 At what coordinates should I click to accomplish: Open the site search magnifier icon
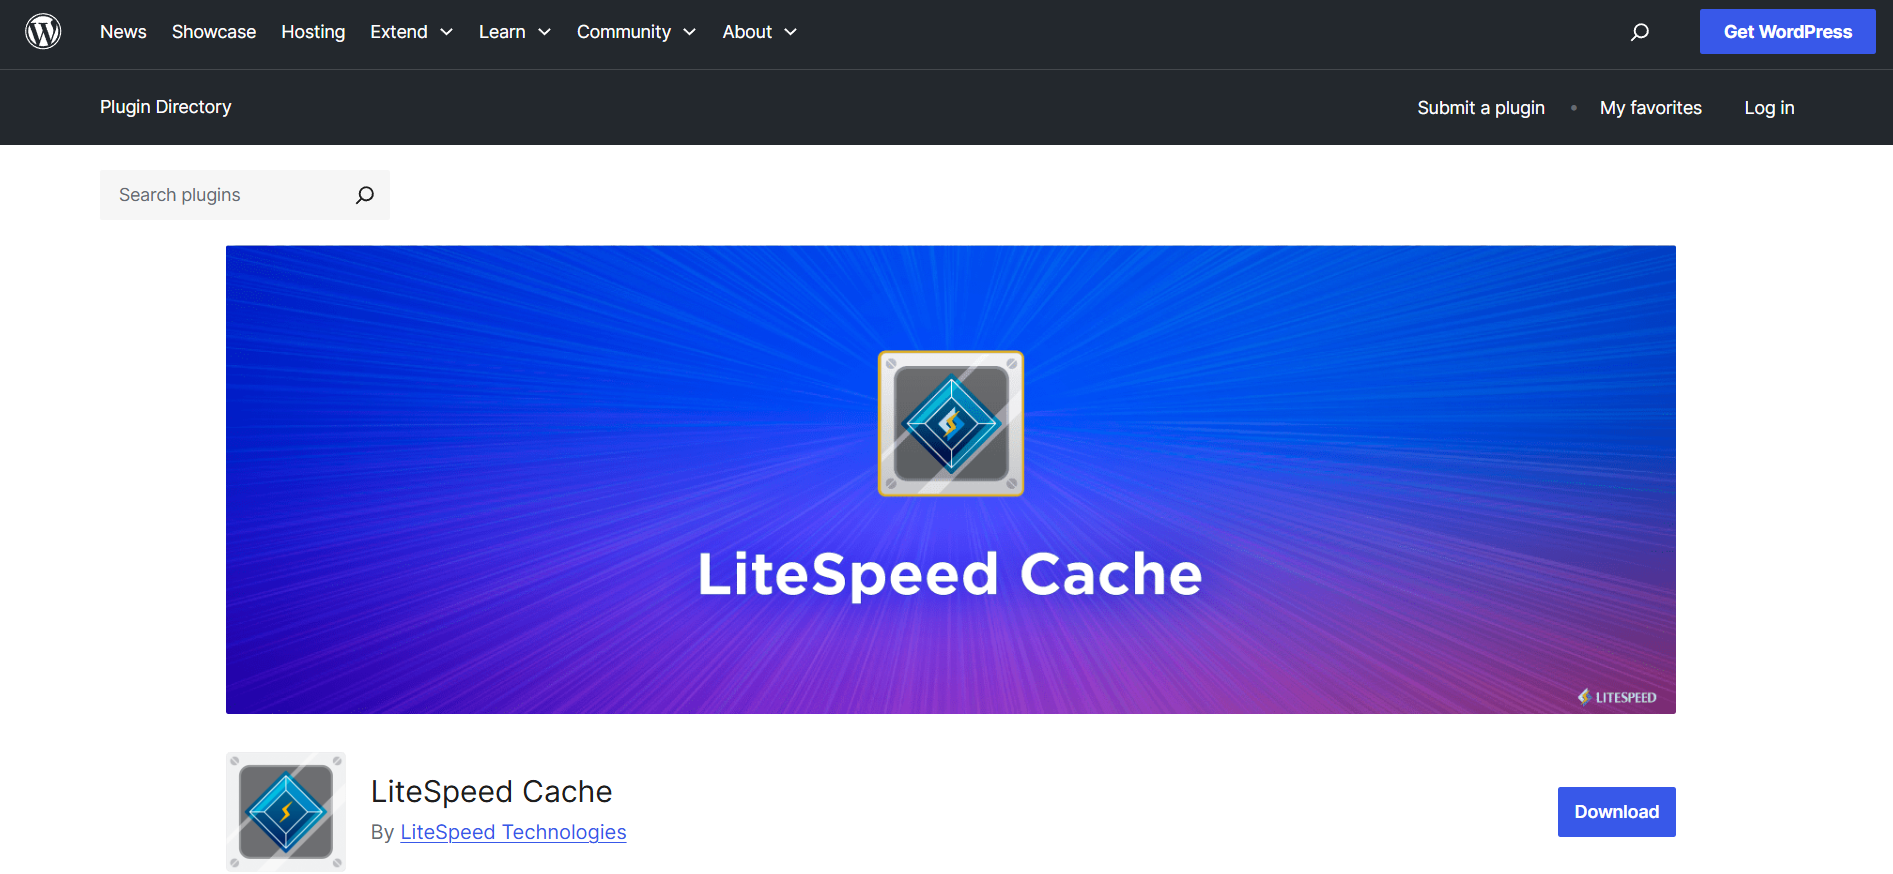coord(1640,32)
